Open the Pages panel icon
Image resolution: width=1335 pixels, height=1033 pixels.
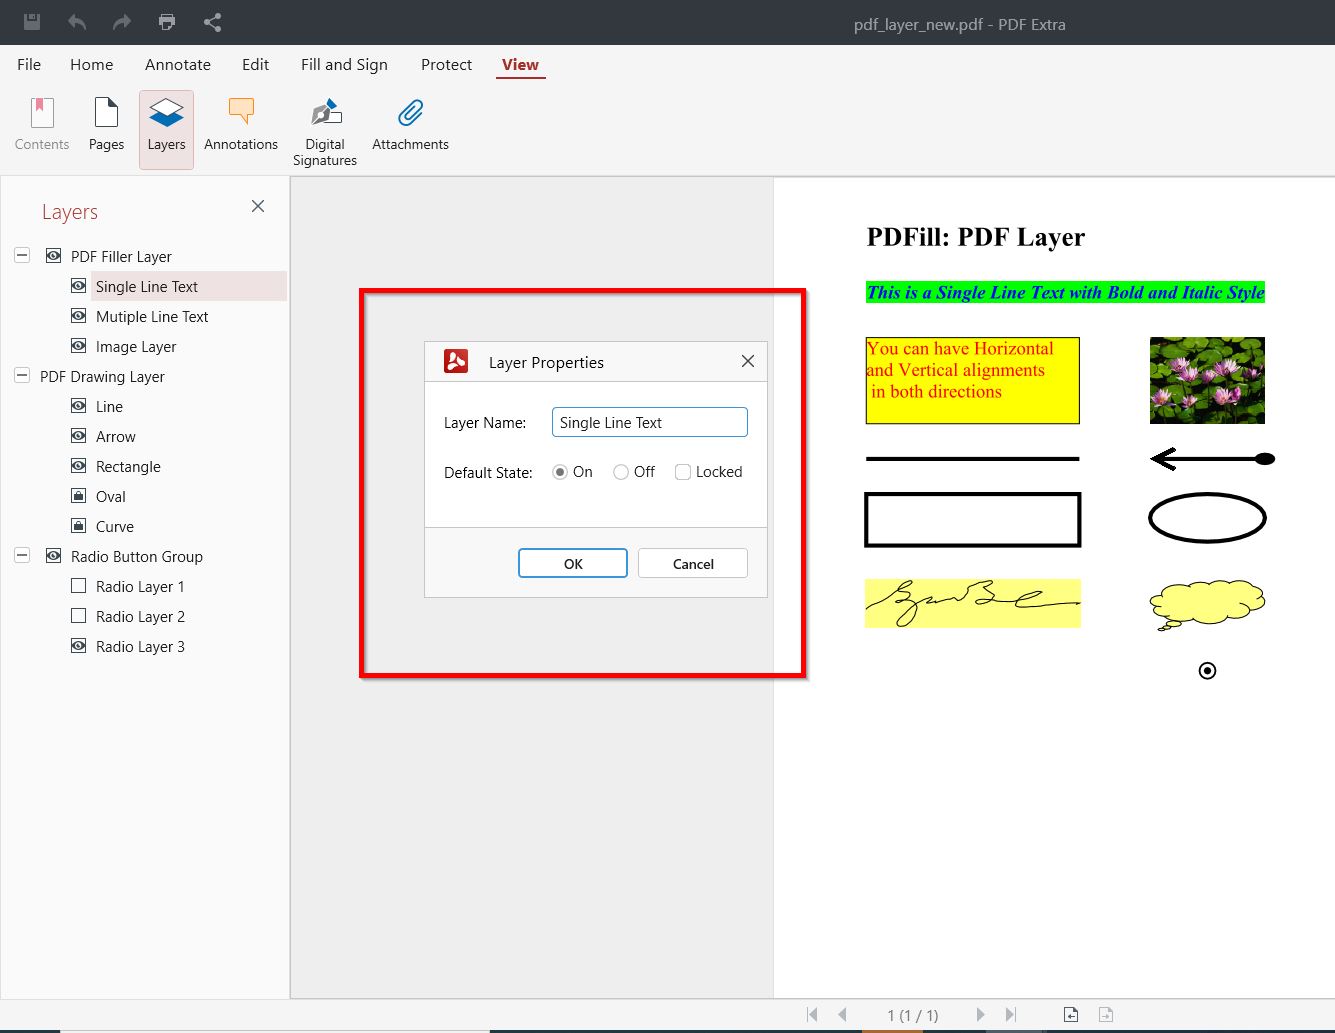tap(105, 125)
